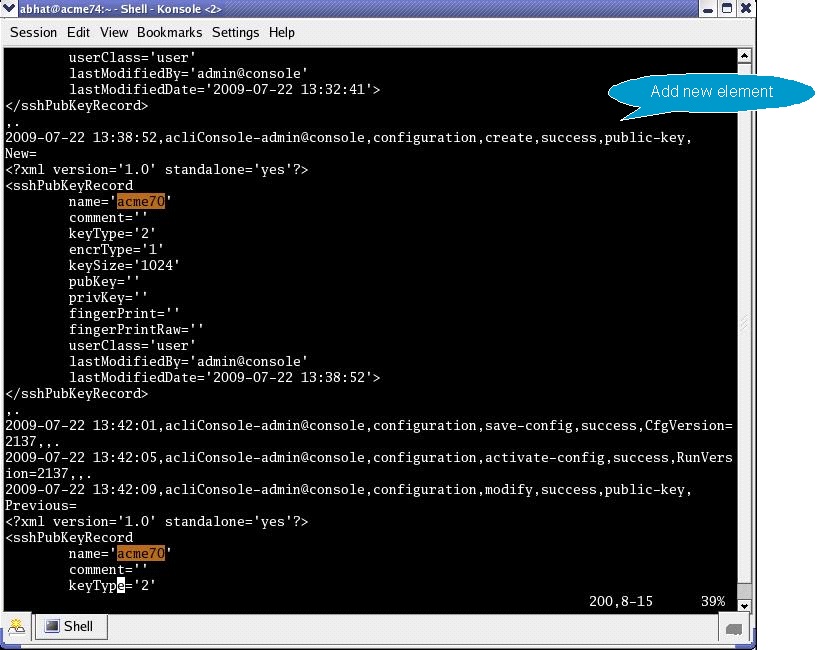818x650 pixels.
Task: Click the 'Previous=' line
Action: (x=41, y=505)
